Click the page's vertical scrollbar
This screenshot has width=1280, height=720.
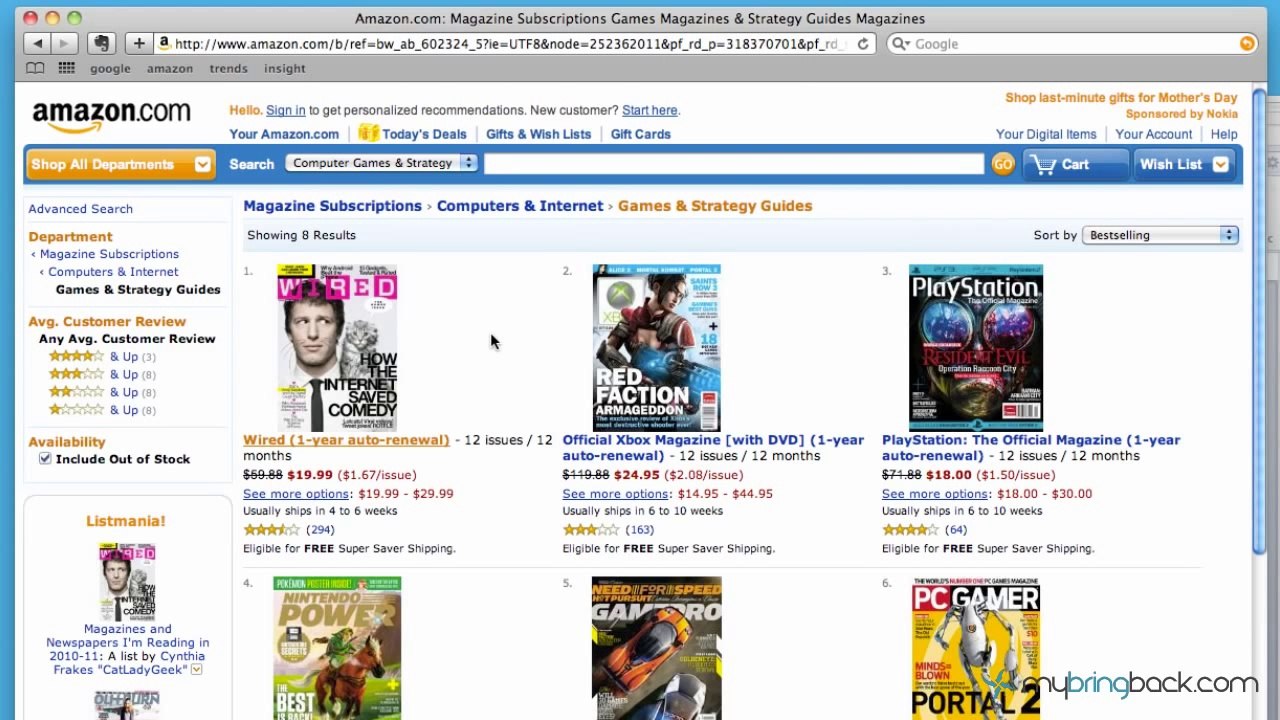coord(1258,320)
